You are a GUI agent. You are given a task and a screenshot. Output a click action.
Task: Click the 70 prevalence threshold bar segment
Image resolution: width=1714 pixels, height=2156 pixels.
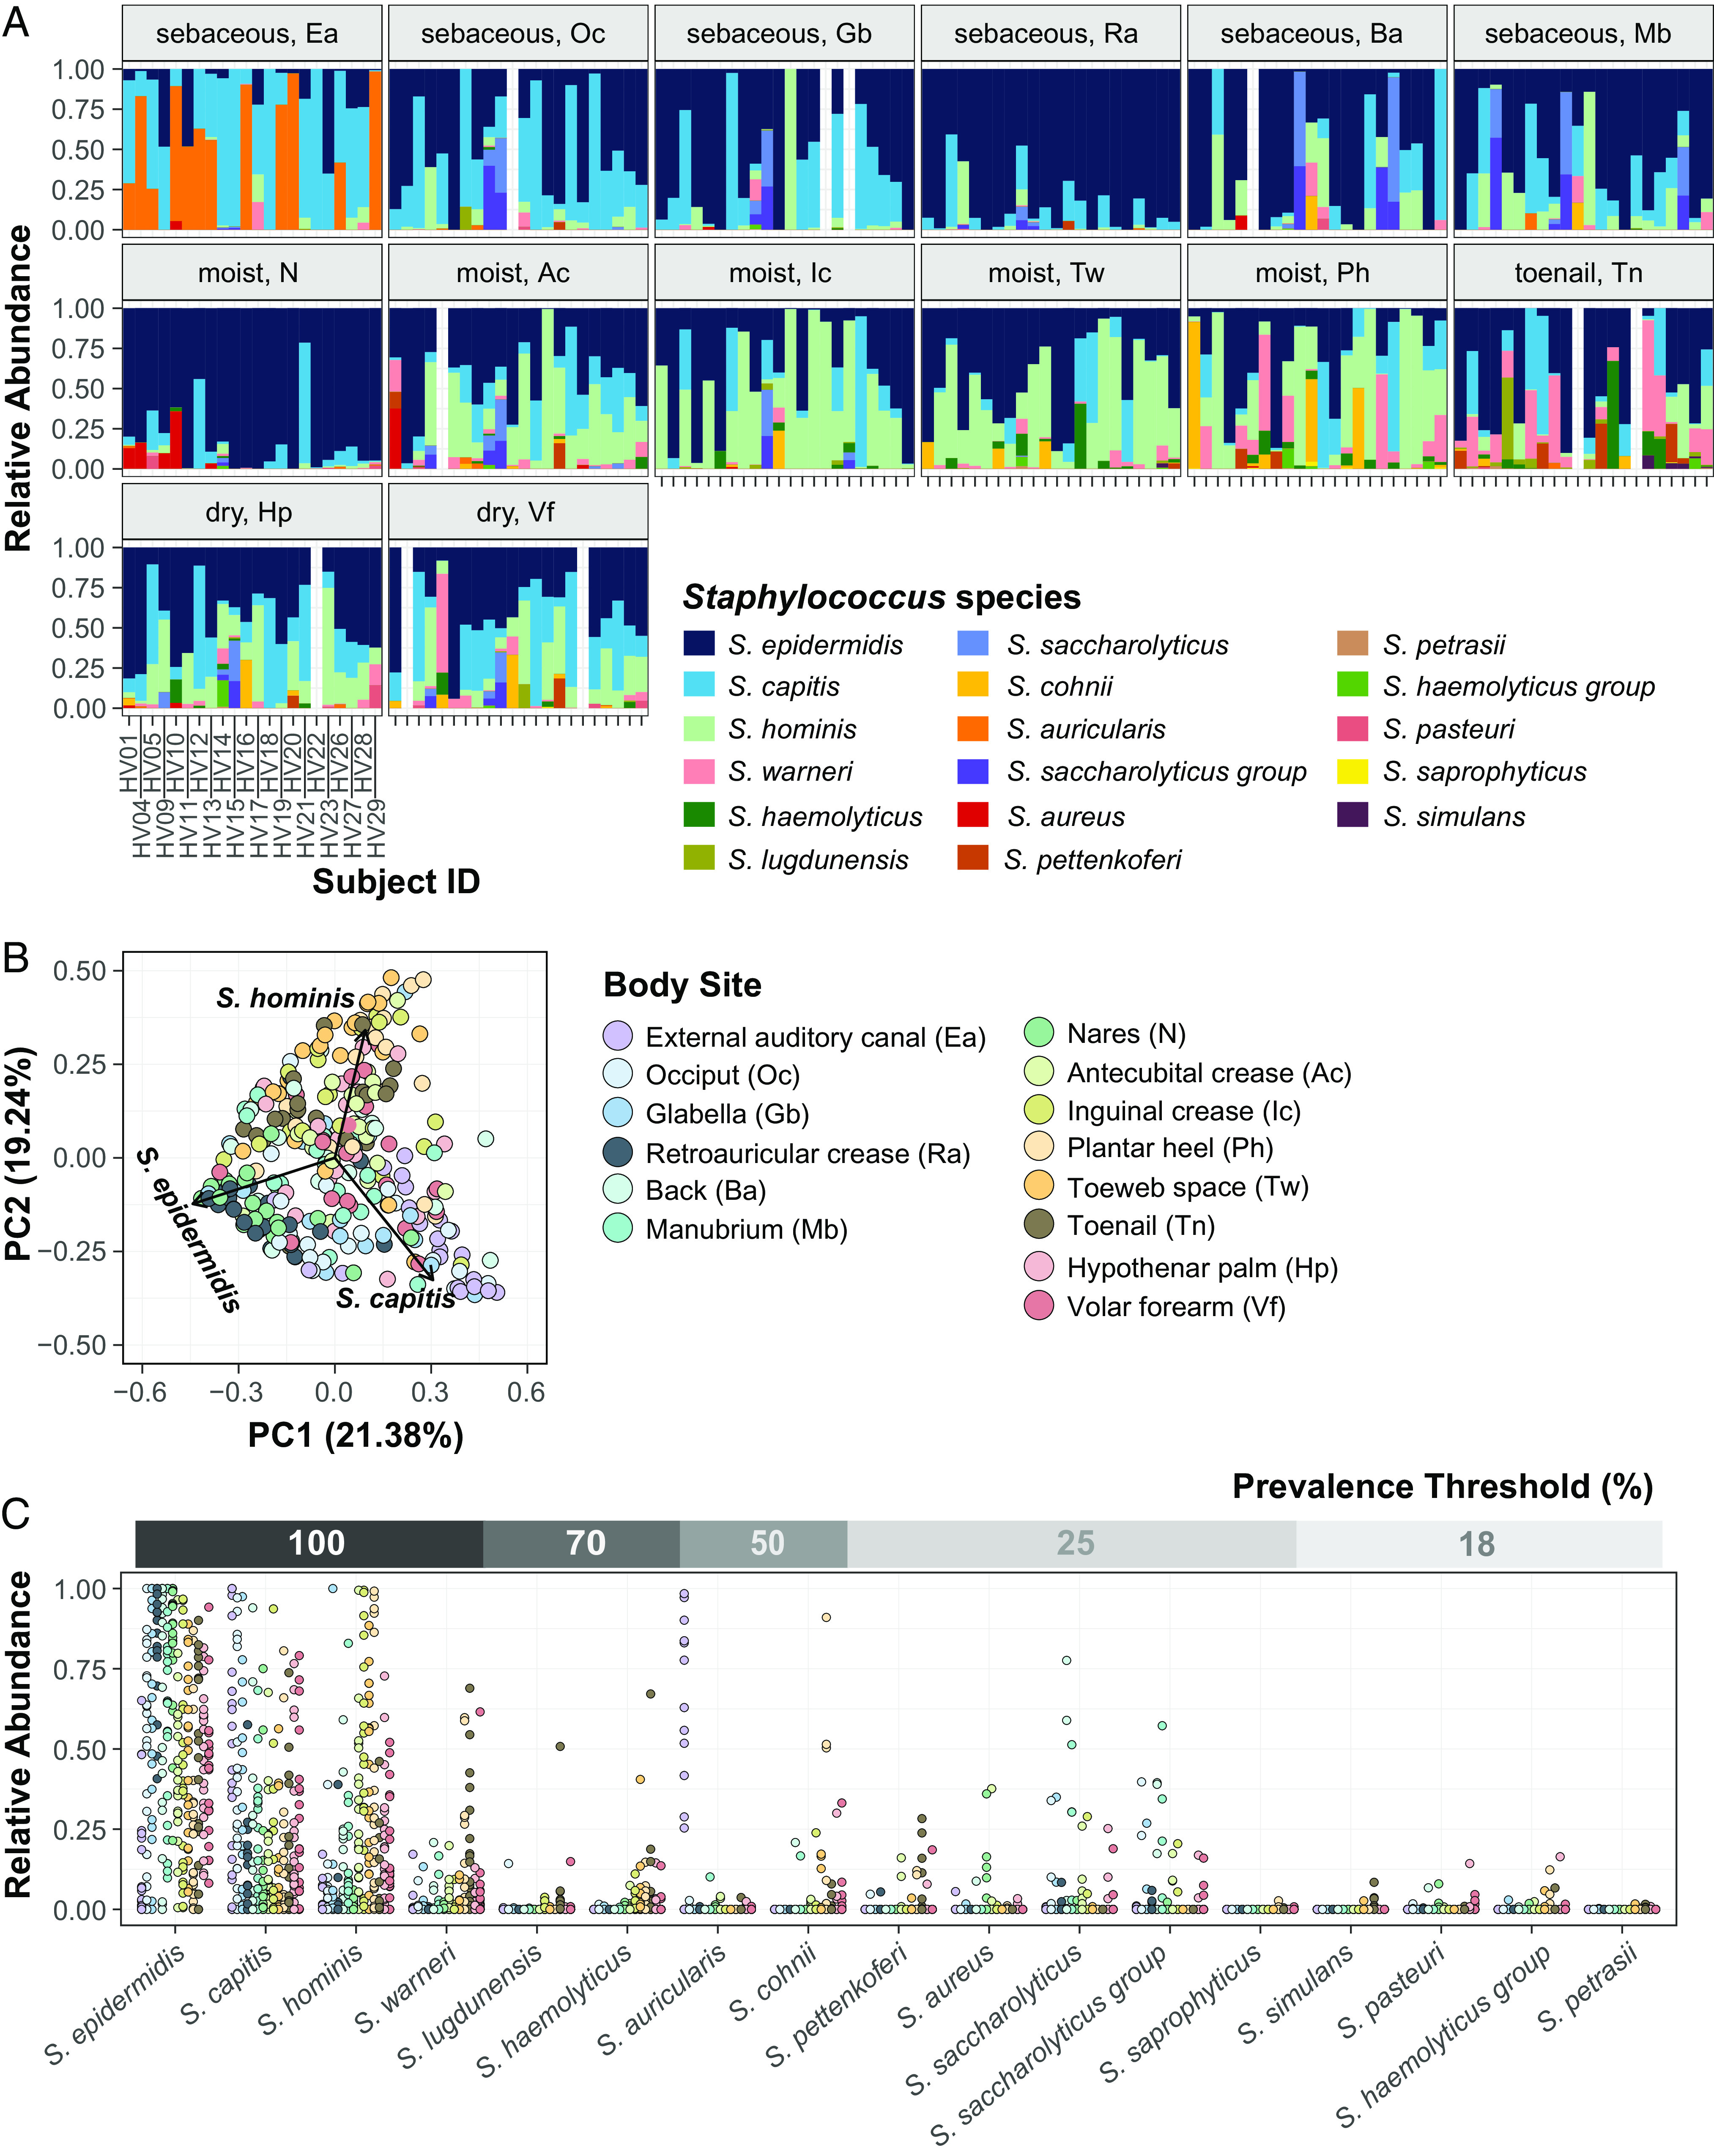coord(581,1544)
